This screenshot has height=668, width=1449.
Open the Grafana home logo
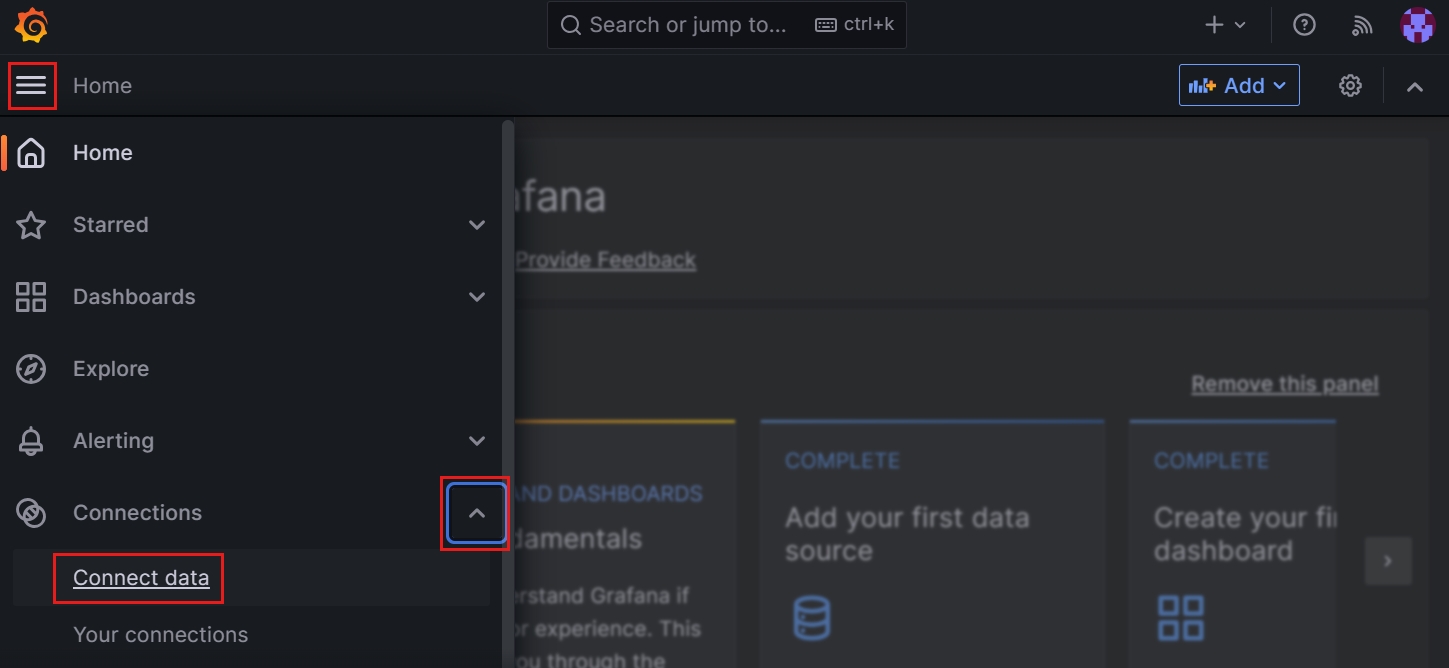pos(31,24)
